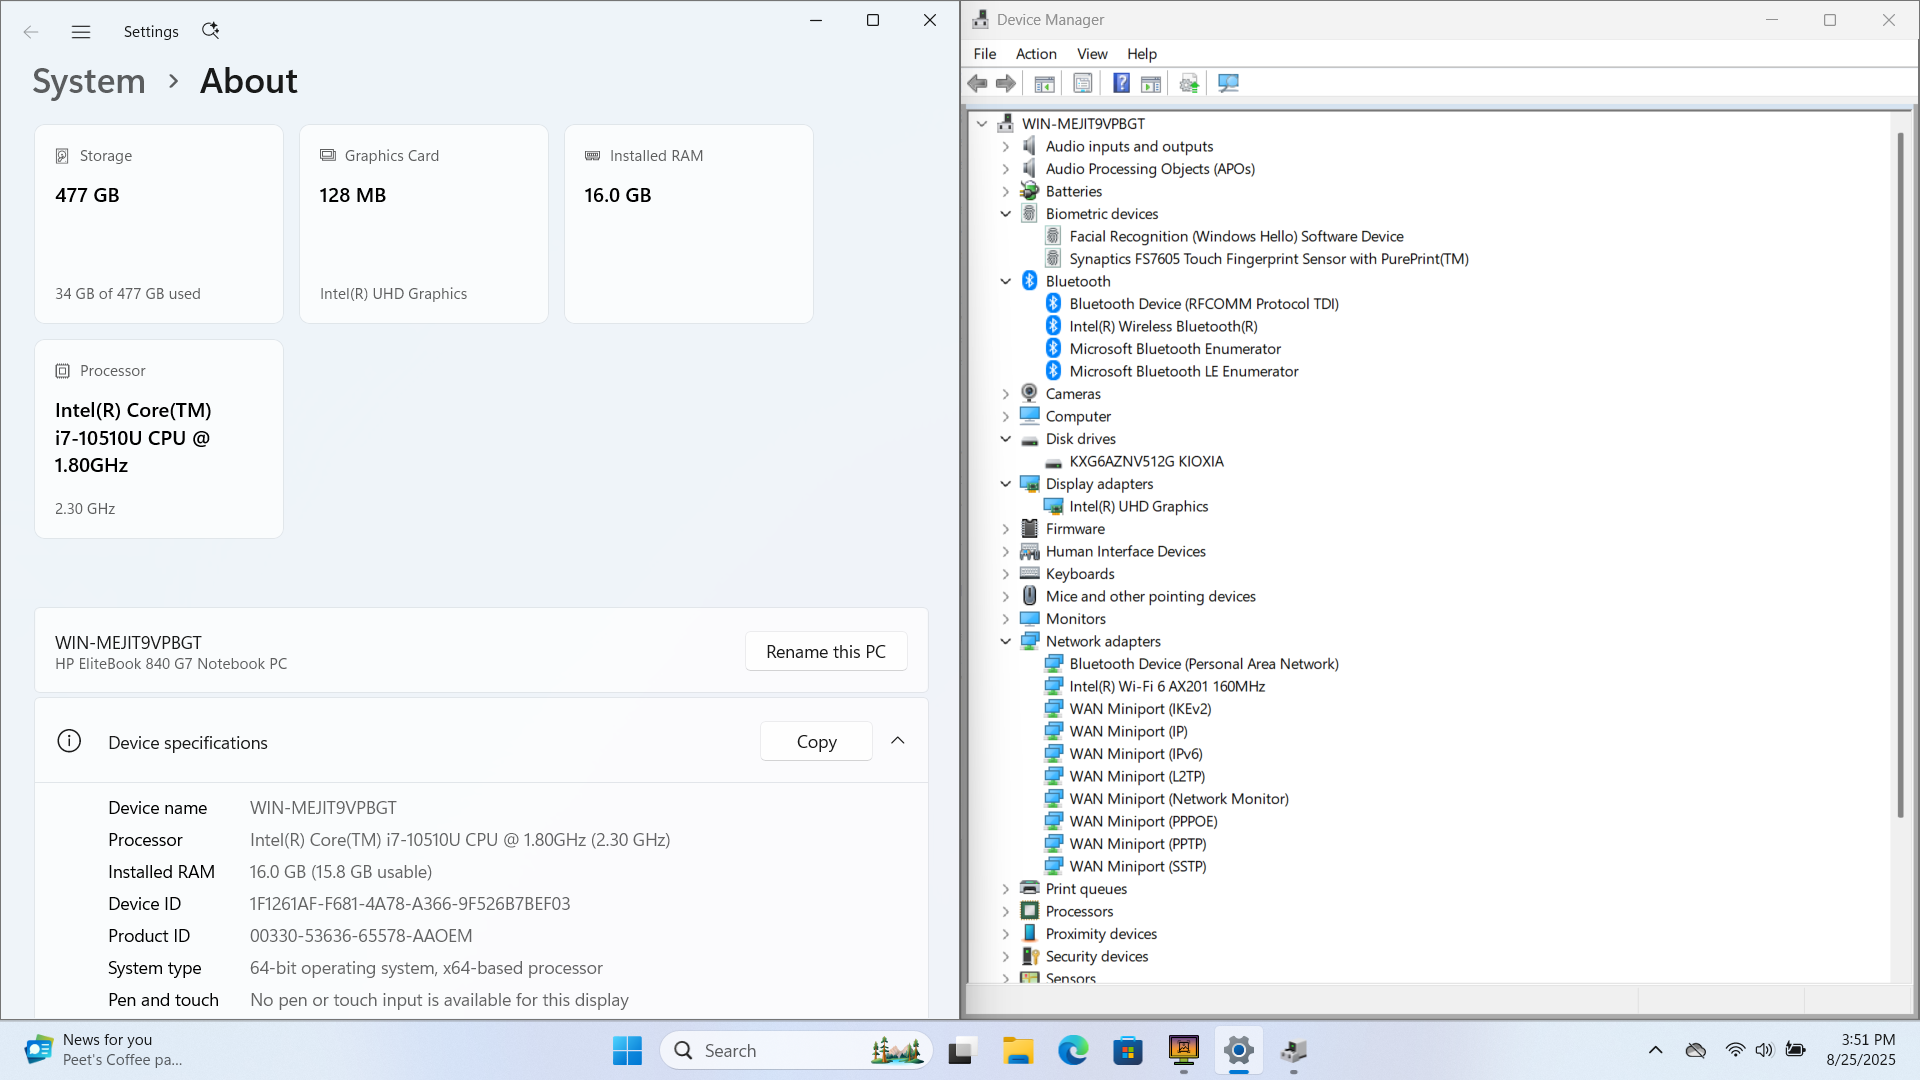Collapse the WIN-MEJIT9VPBGT root node
This screenshot has height=1080, width=1920.
tap(982, 124)
